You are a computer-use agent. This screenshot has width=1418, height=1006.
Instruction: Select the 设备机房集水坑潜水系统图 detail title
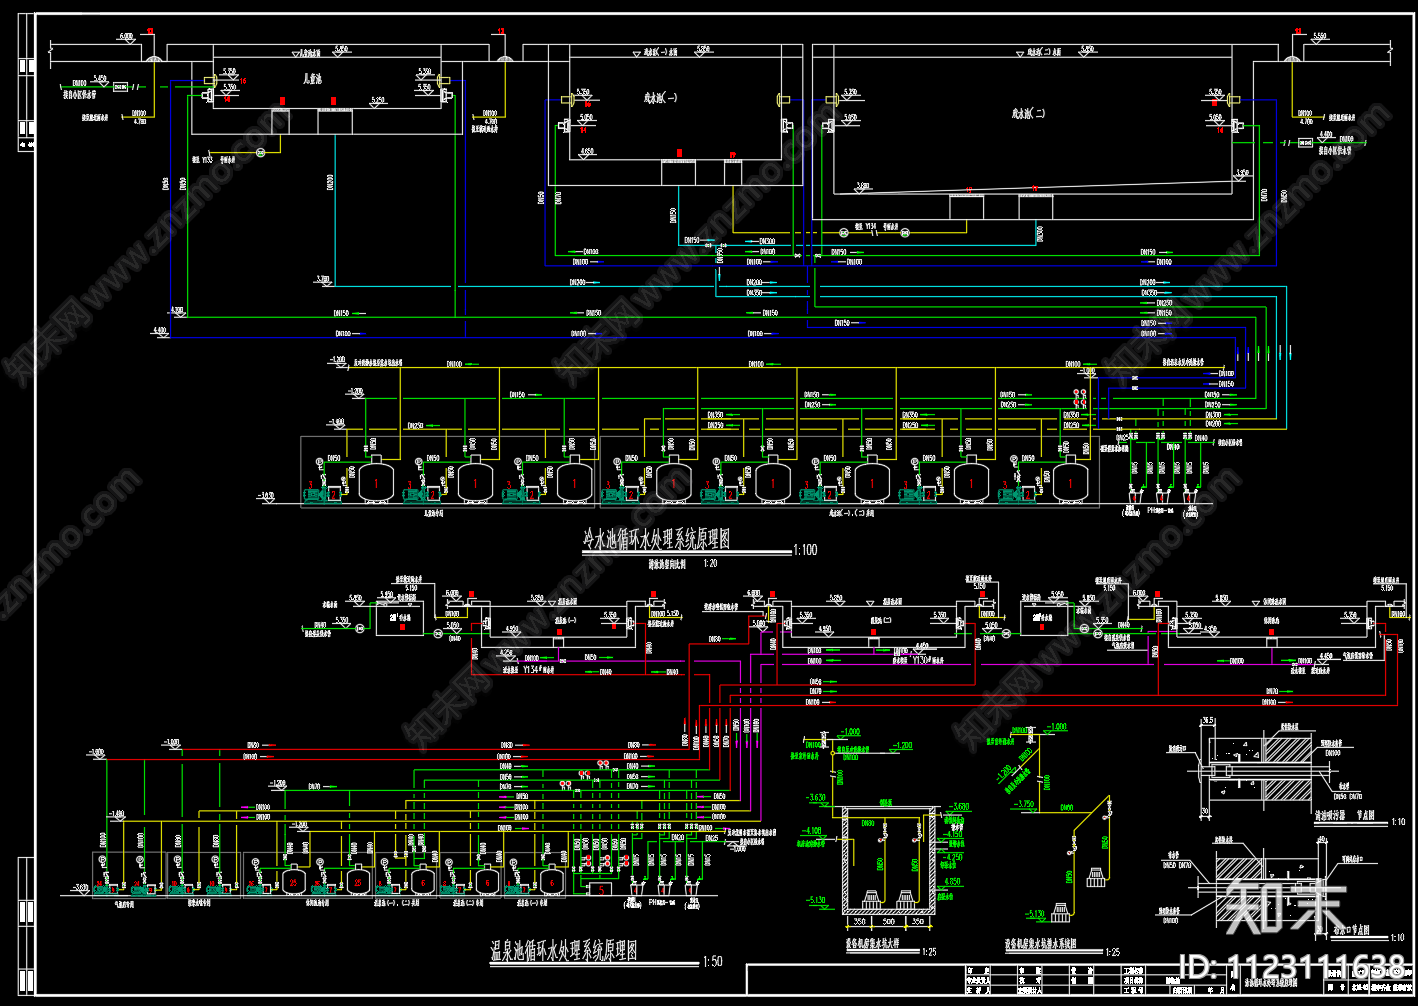click(1041, 943)
